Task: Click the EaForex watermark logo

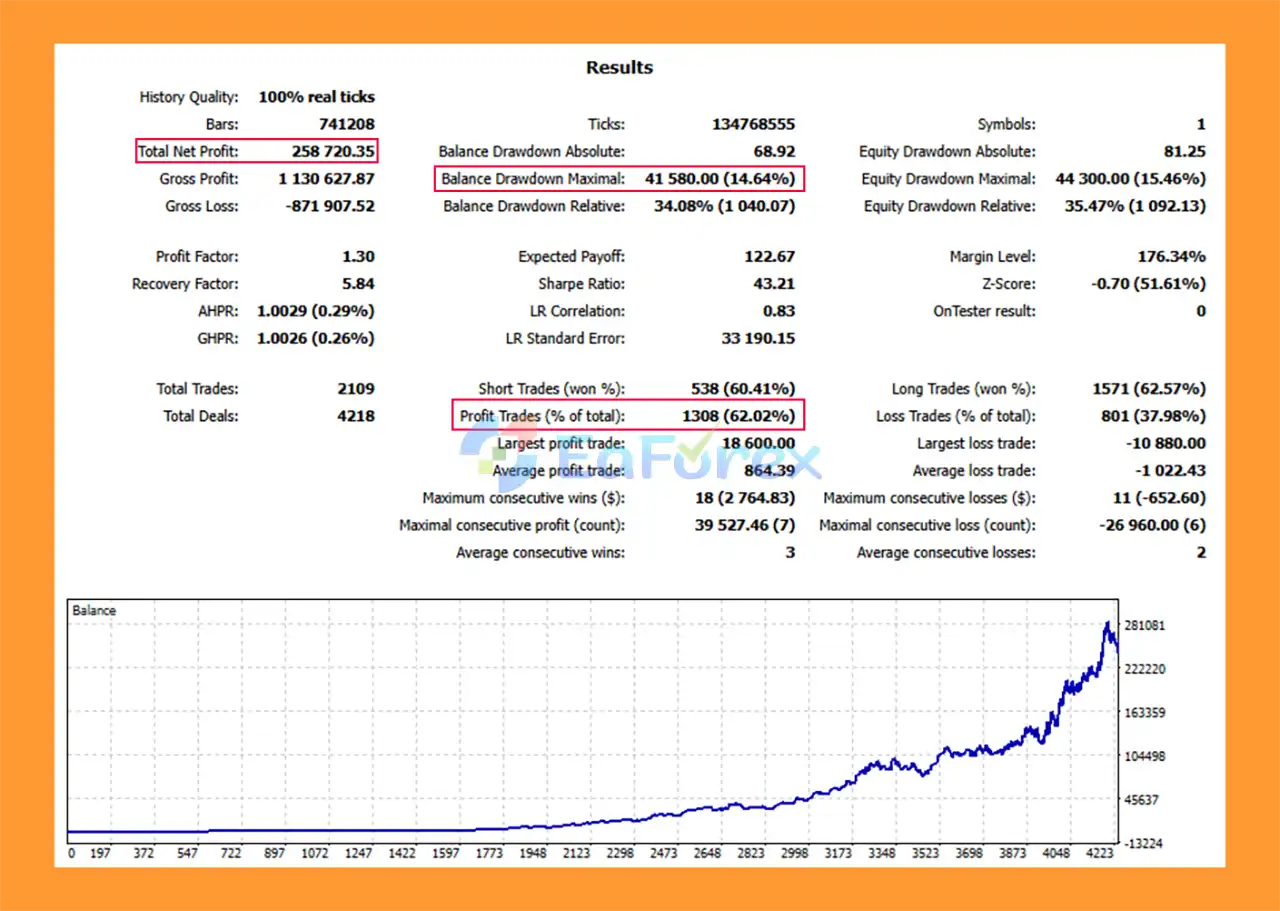Action: [640, 462]
